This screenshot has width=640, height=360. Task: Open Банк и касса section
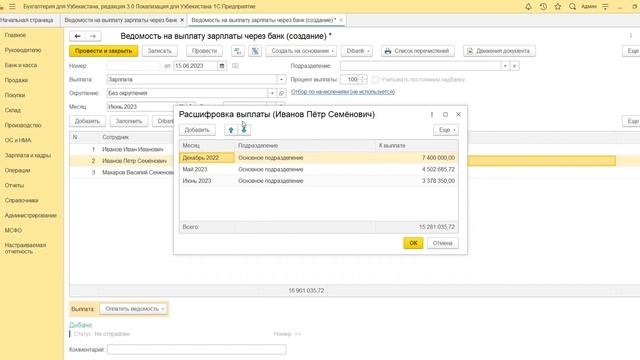pyautogui.click(x=21, y=65)
